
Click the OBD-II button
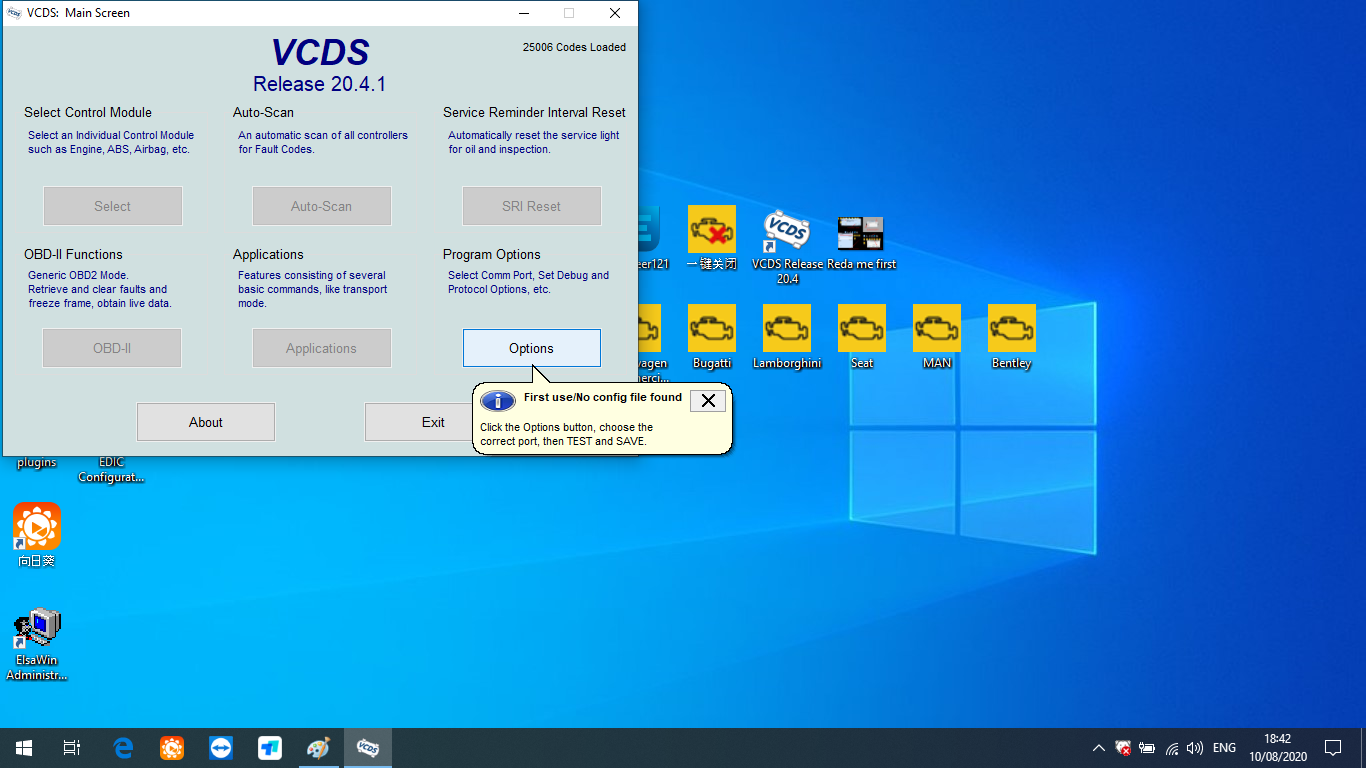(112, 348)
